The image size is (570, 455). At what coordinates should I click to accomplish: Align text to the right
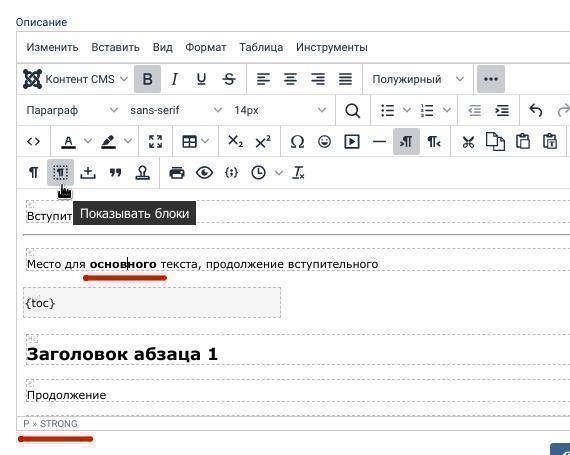pos(318,79)
